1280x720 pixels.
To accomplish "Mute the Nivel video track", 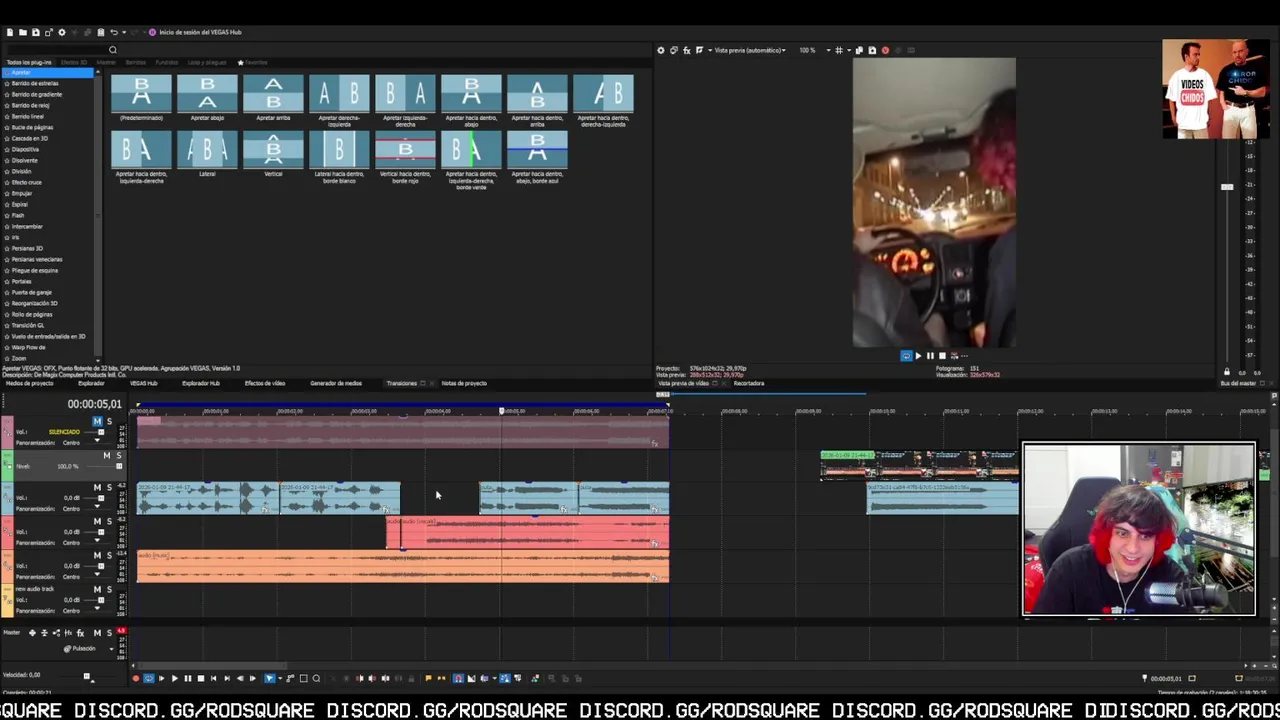I will point(107,456).
